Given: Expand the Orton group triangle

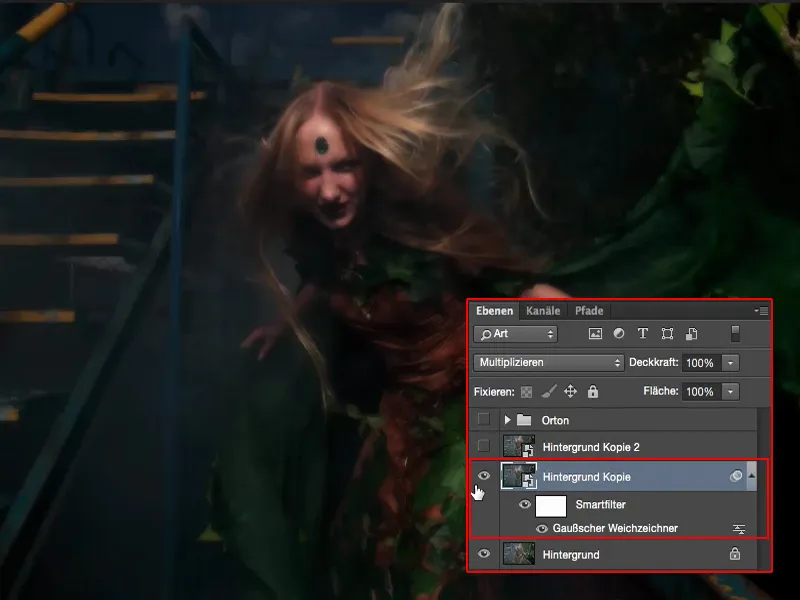Looking at the screenshot, I should pos(507,420).
